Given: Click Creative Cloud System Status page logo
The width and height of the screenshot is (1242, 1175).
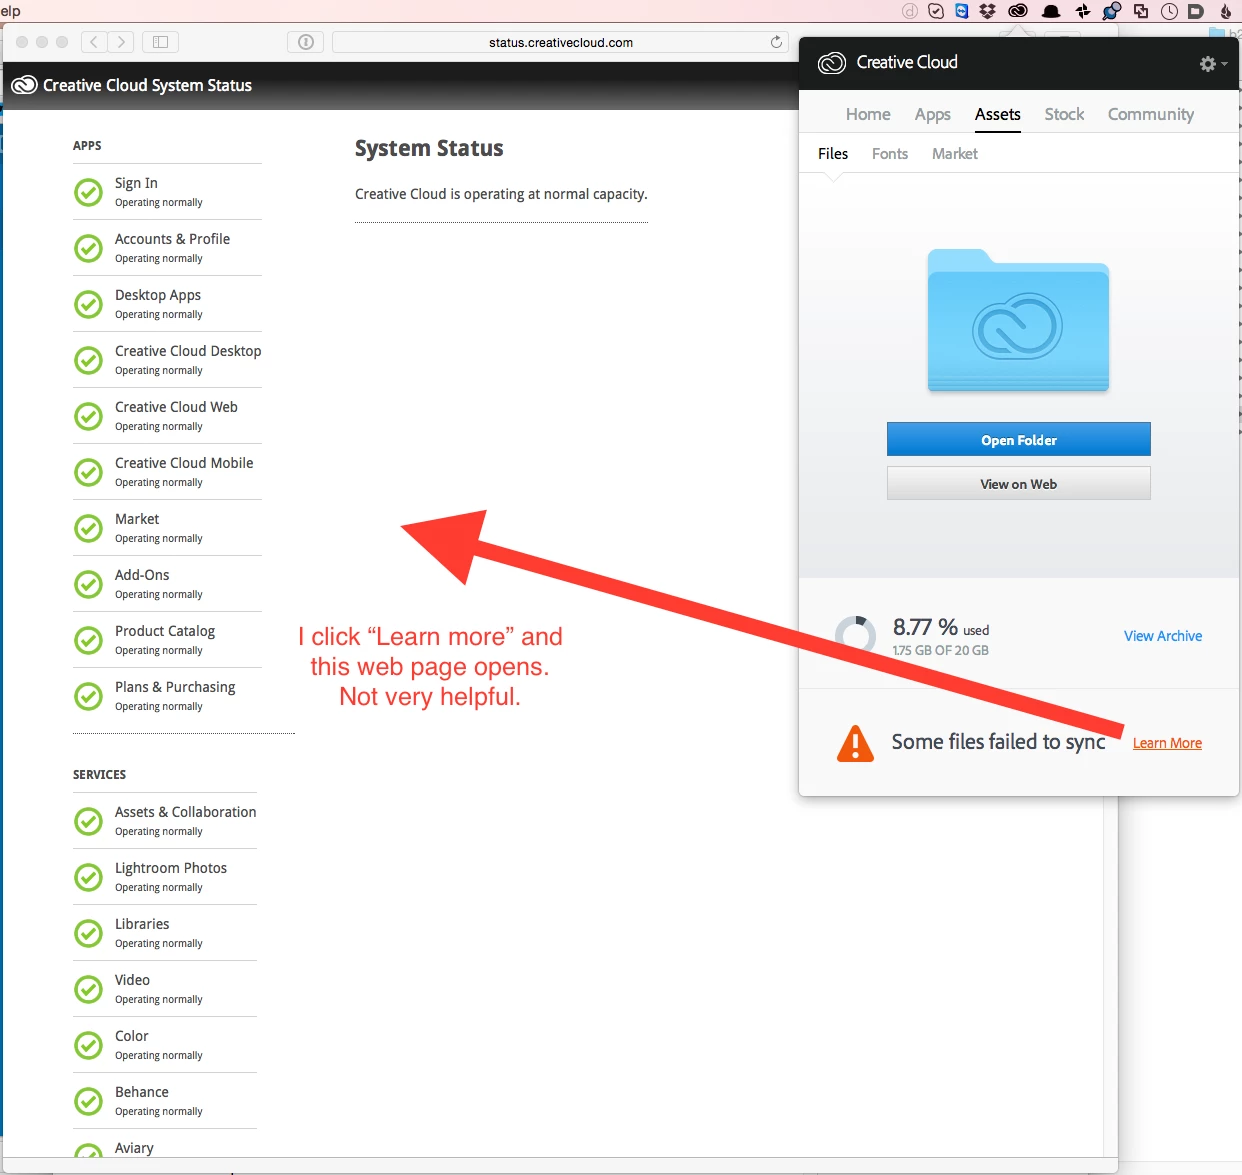Looking at the screenshot, I should (24, 85).
